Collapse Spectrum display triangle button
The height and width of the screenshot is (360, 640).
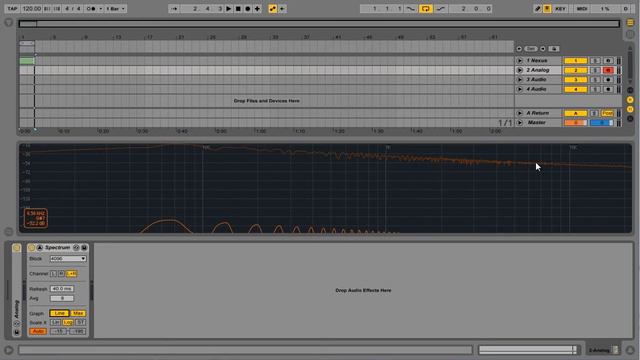40,248
